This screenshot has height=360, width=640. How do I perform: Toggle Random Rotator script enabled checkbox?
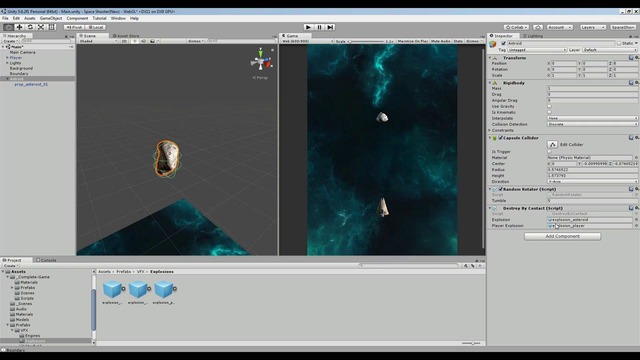click(x=500, y=189)
